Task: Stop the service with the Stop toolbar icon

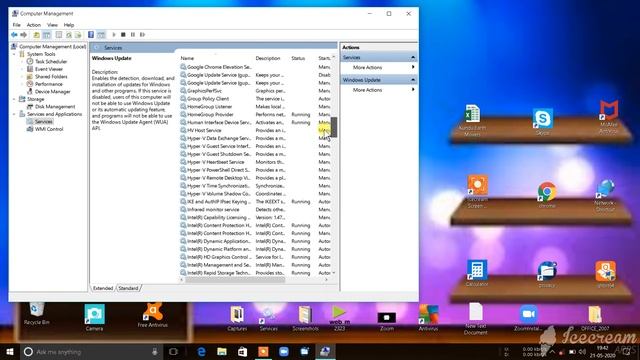Action: click(x=123, y=35)
